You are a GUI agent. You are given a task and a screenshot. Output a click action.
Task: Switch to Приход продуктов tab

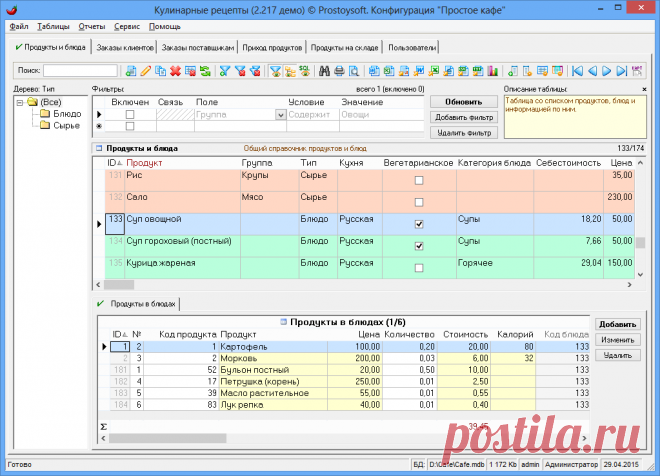[272, 48]
